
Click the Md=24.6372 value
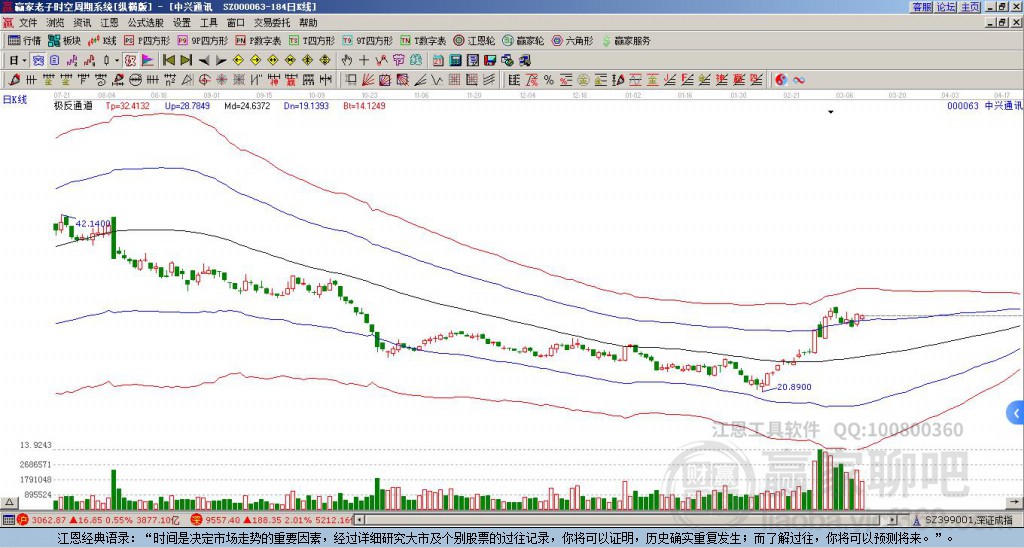(247, 105)
